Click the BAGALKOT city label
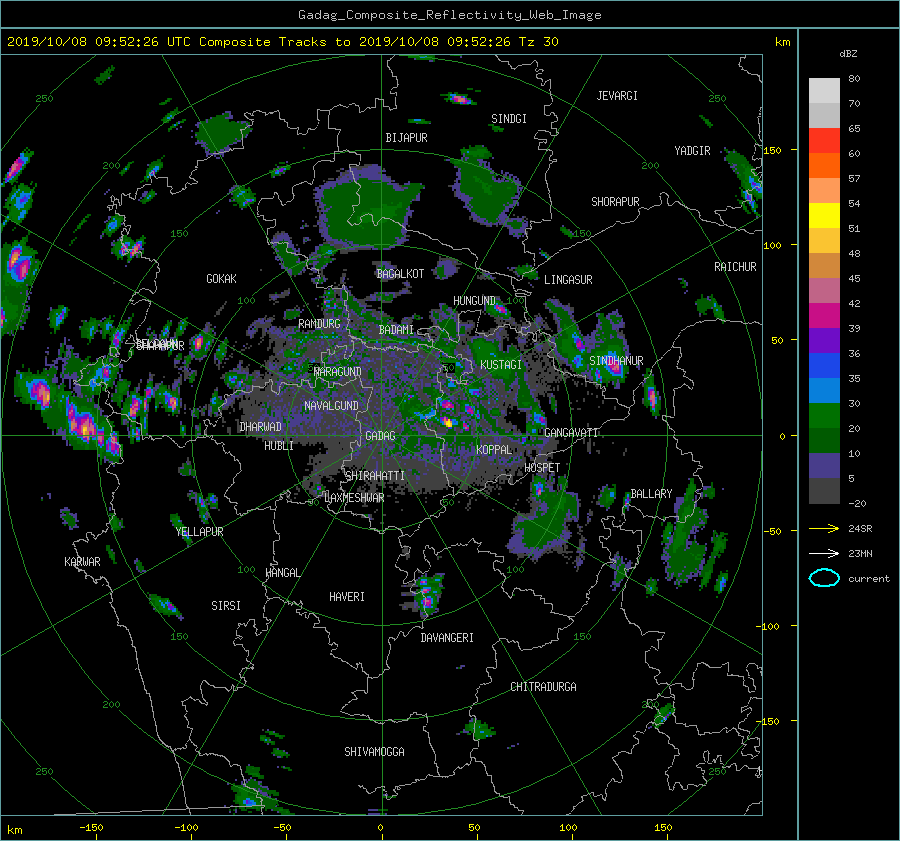 (x=400, y=274)
